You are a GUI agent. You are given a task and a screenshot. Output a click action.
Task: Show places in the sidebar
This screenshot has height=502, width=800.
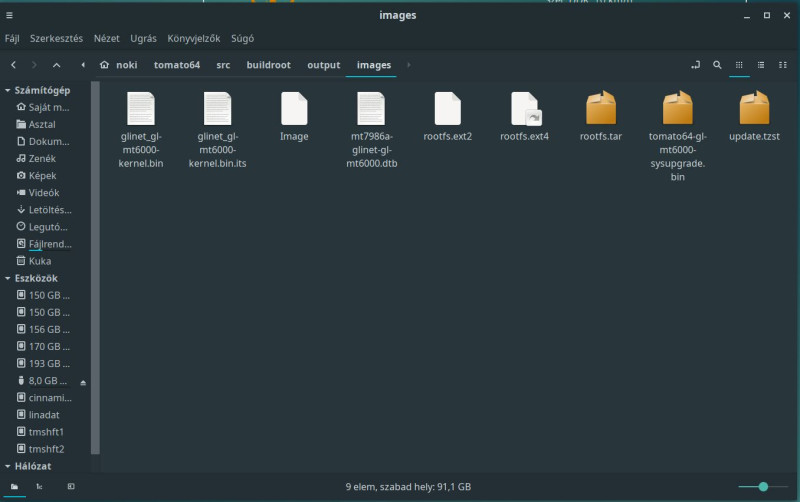[x=14, y=486]
